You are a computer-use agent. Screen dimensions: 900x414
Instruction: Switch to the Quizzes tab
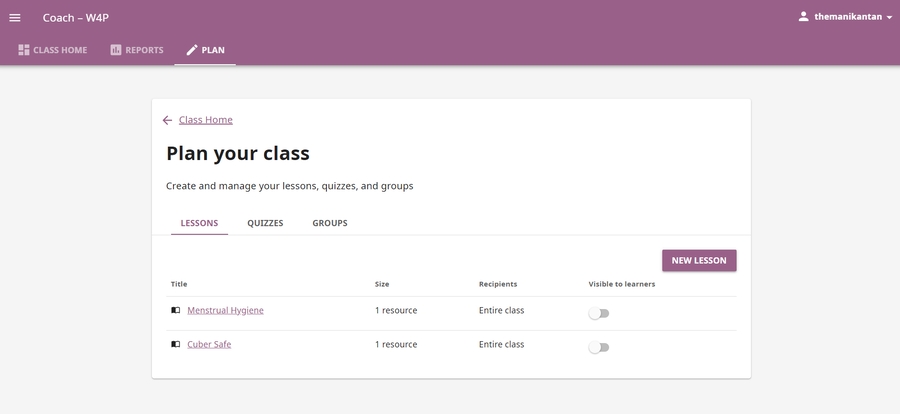click(265, 223)
